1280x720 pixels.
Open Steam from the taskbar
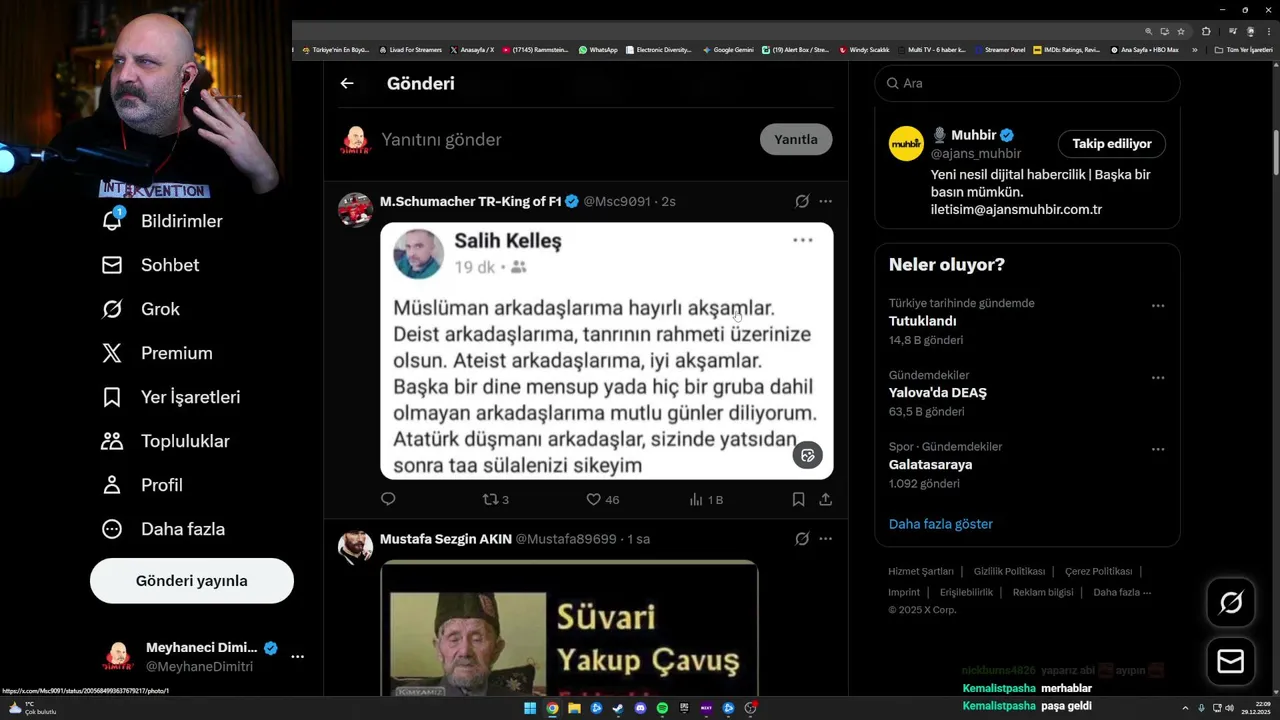click(619, 708)
